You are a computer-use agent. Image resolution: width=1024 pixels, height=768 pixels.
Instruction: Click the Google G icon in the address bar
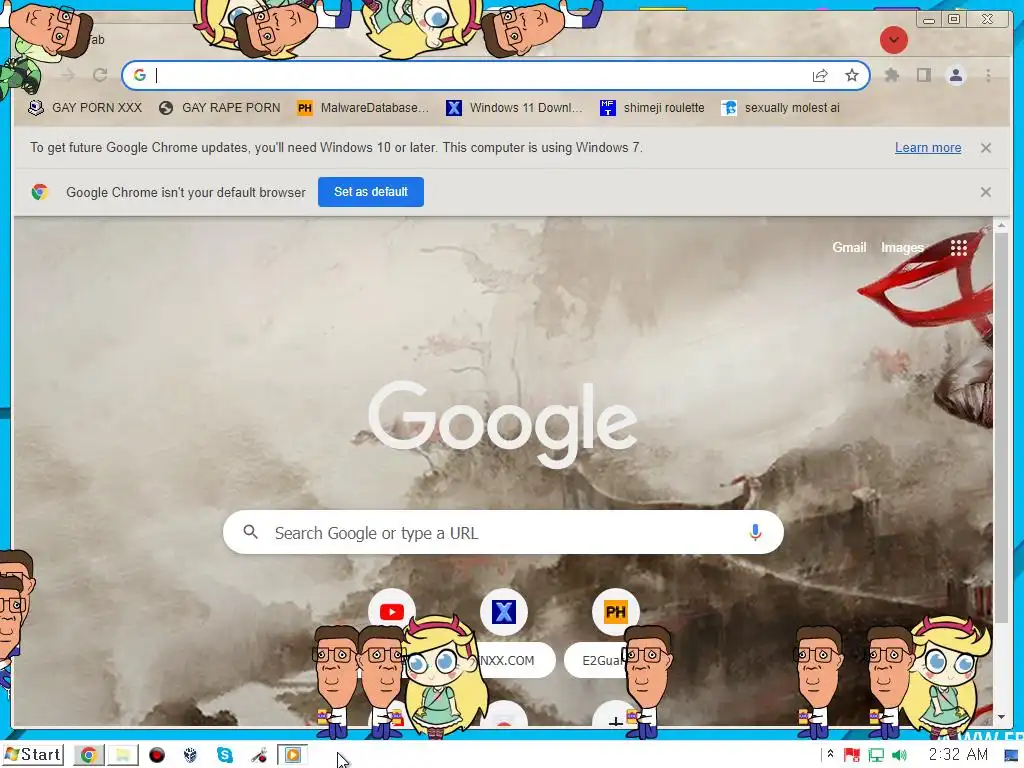[140, 75]
